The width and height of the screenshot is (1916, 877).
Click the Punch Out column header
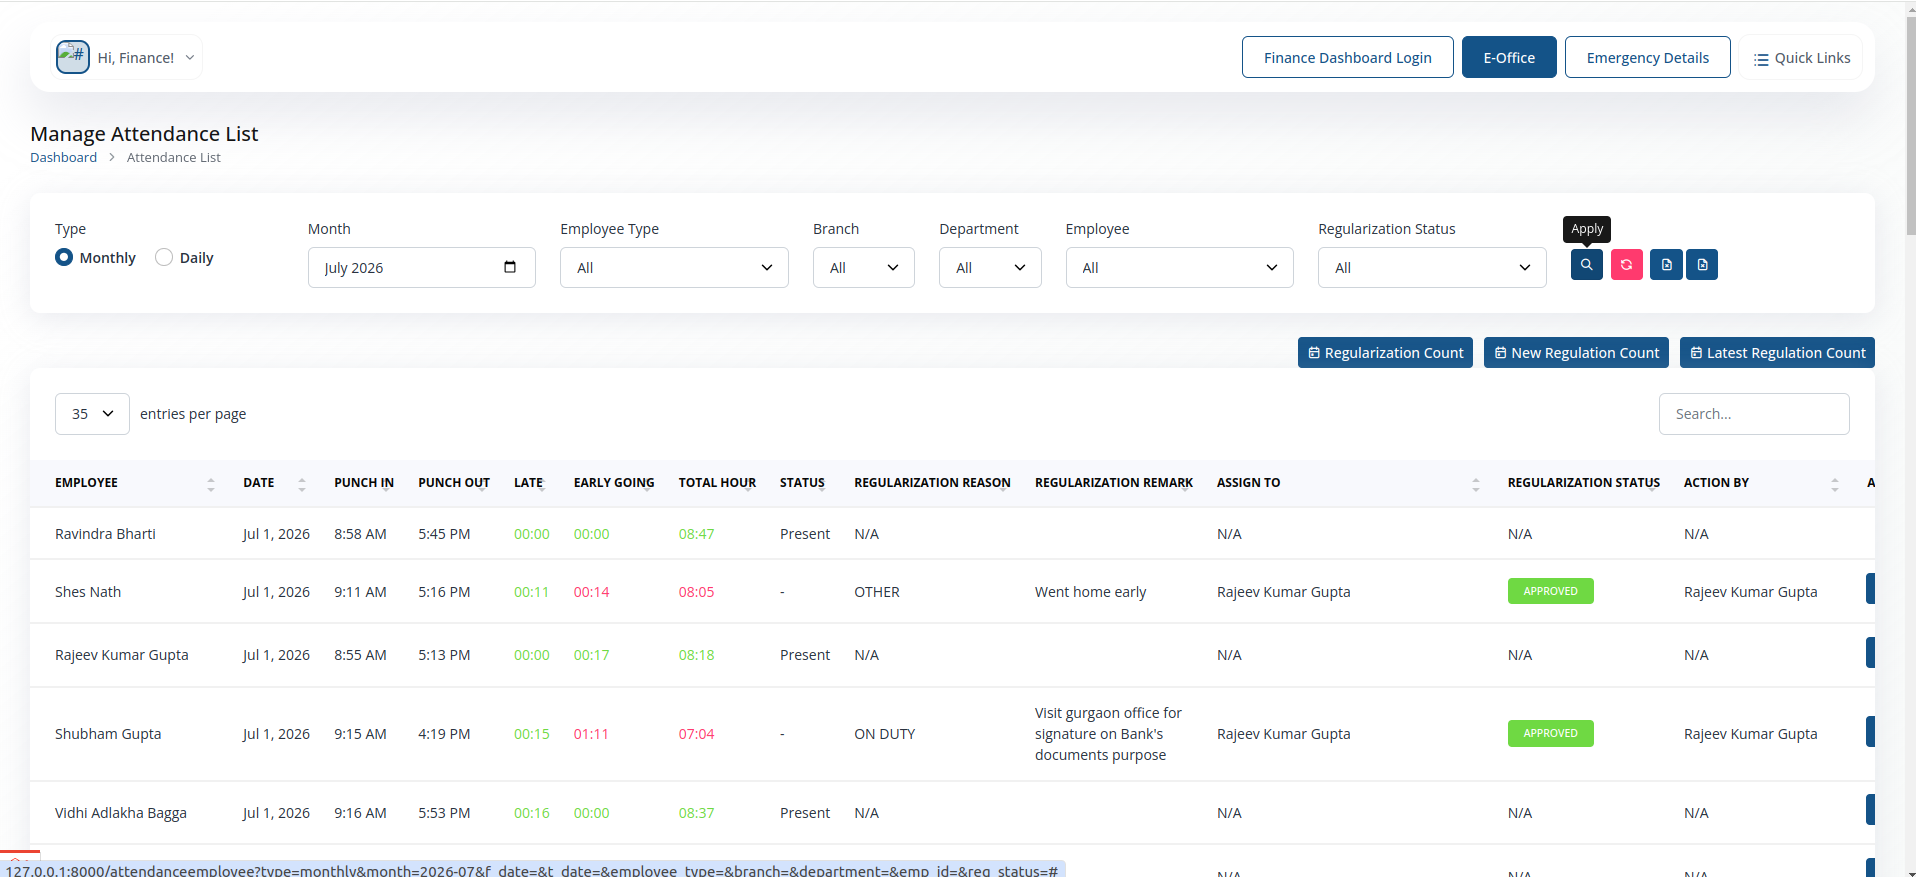pos(454,483)
